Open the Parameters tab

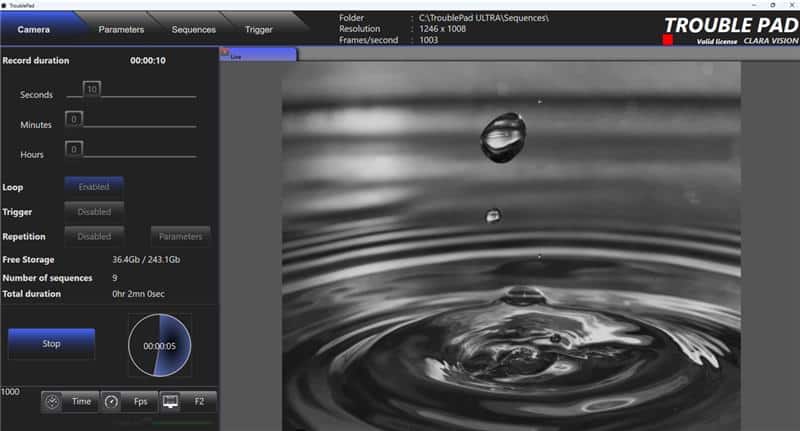pyautogui.click(x=121, y=30)
